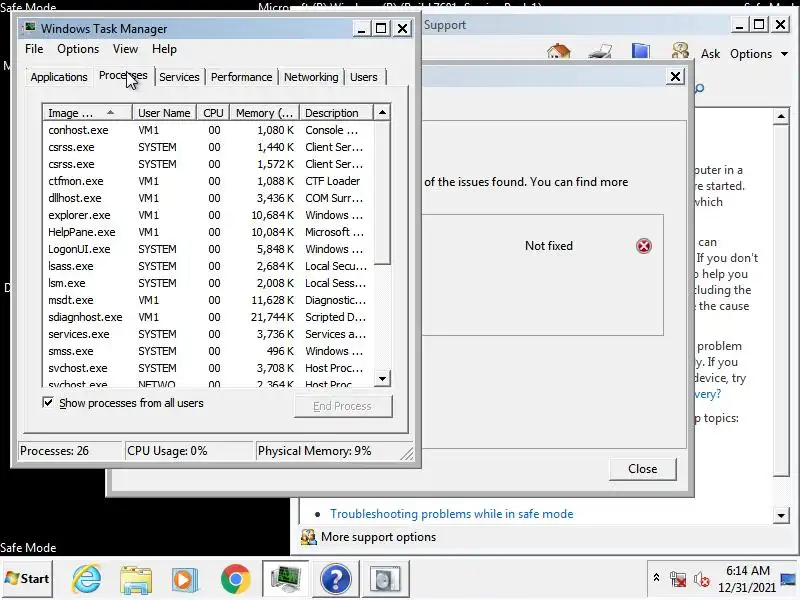The image size is (800, 600).
Task: Click the Task Manager window resize grip
Action: point(407,453)
